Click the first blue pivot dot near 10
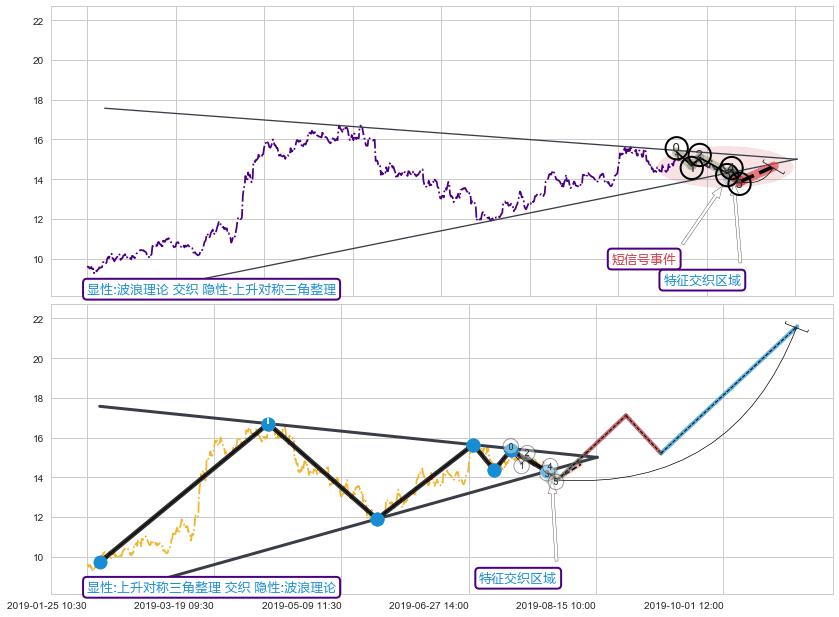839x617 pixels. pyautogui.click(x=100, y=562)
